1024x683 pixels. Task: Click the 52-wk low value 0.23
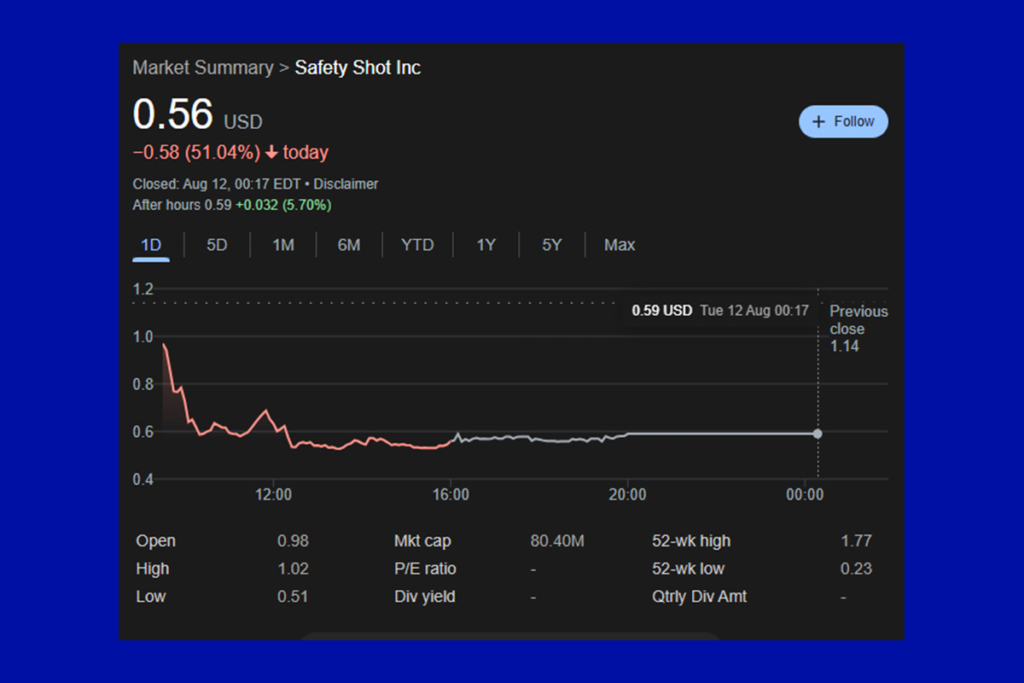tap(856, 569)
